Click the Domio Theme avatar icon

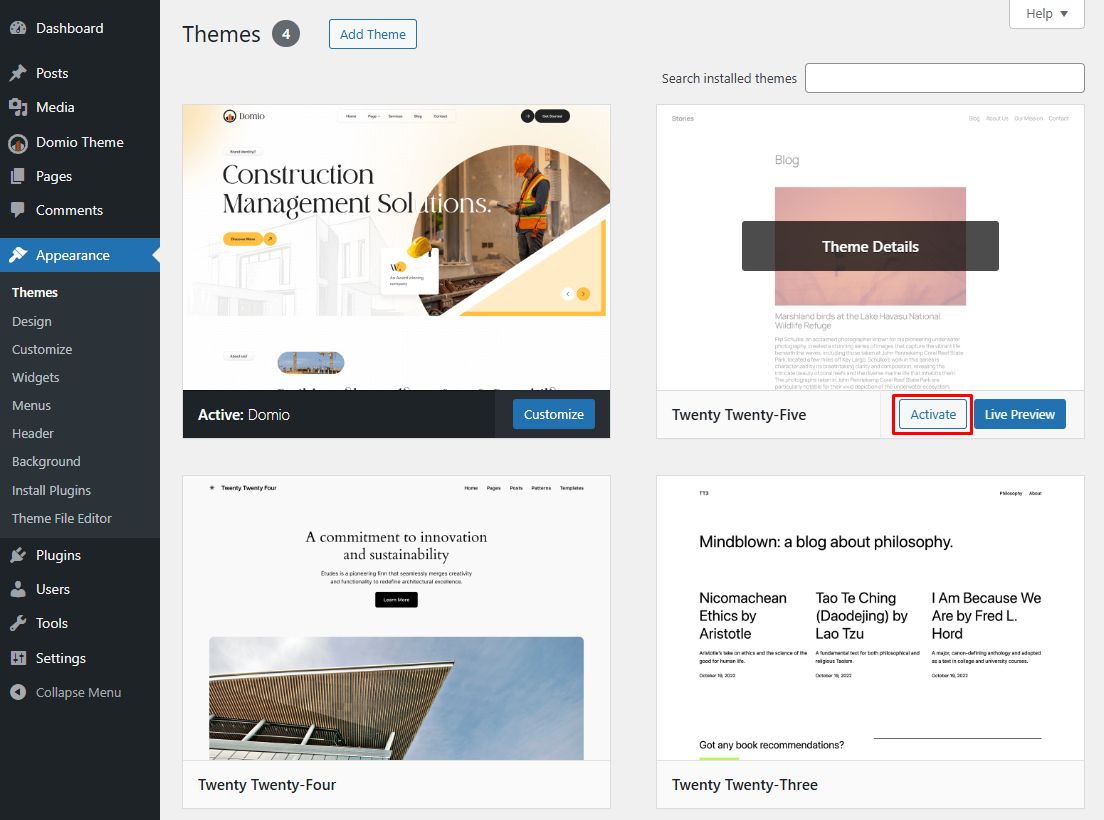(x=18, y=143)
